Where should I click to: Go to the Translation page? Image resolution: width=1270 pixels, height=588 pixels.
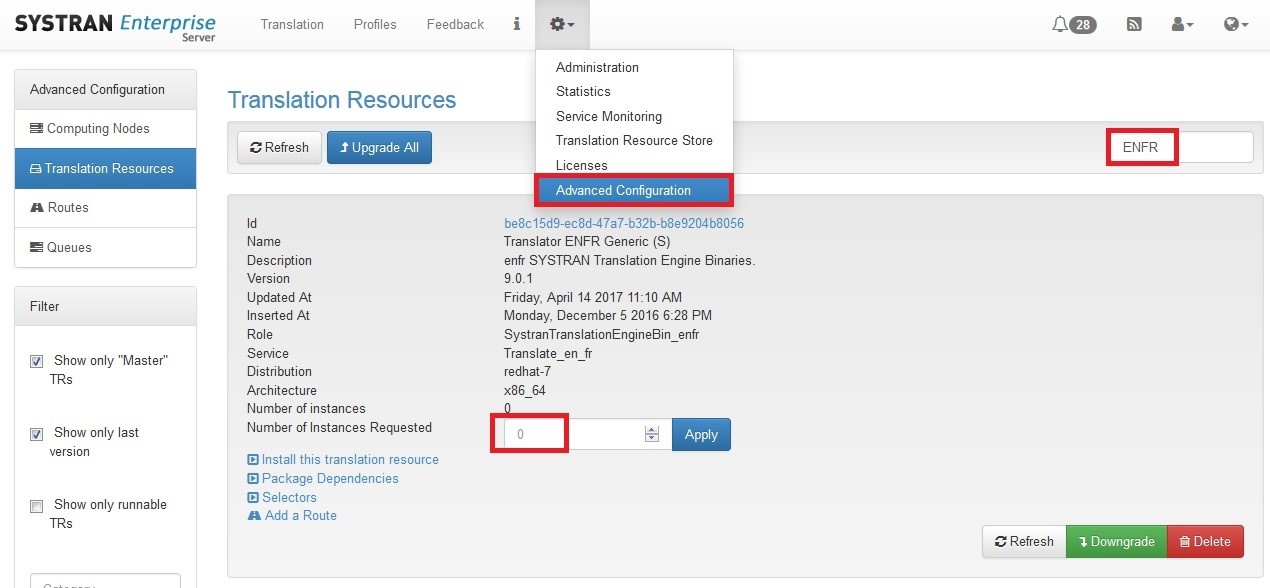[x=292, y=24]
